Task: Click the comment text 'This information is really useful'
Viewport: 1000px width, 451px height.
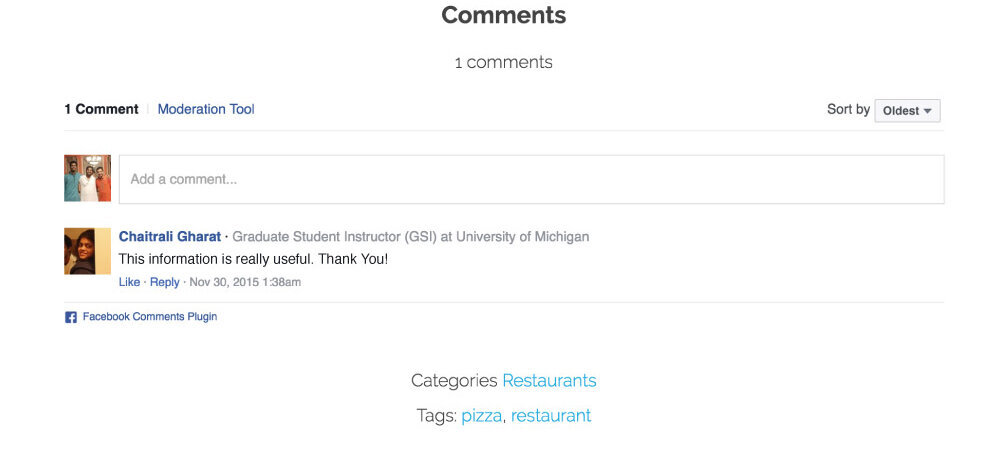Action: click(216, 260)
